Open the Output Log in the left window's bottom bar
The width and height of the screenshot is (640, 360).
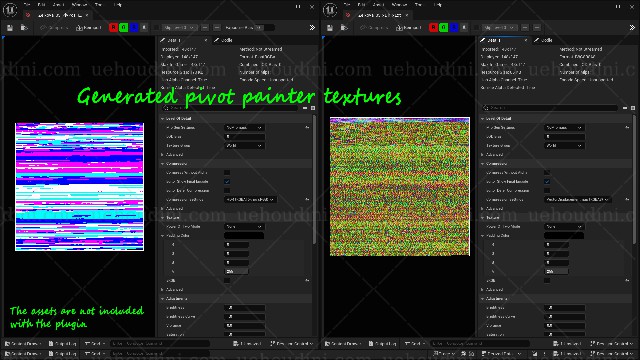(x=62, y=344)
